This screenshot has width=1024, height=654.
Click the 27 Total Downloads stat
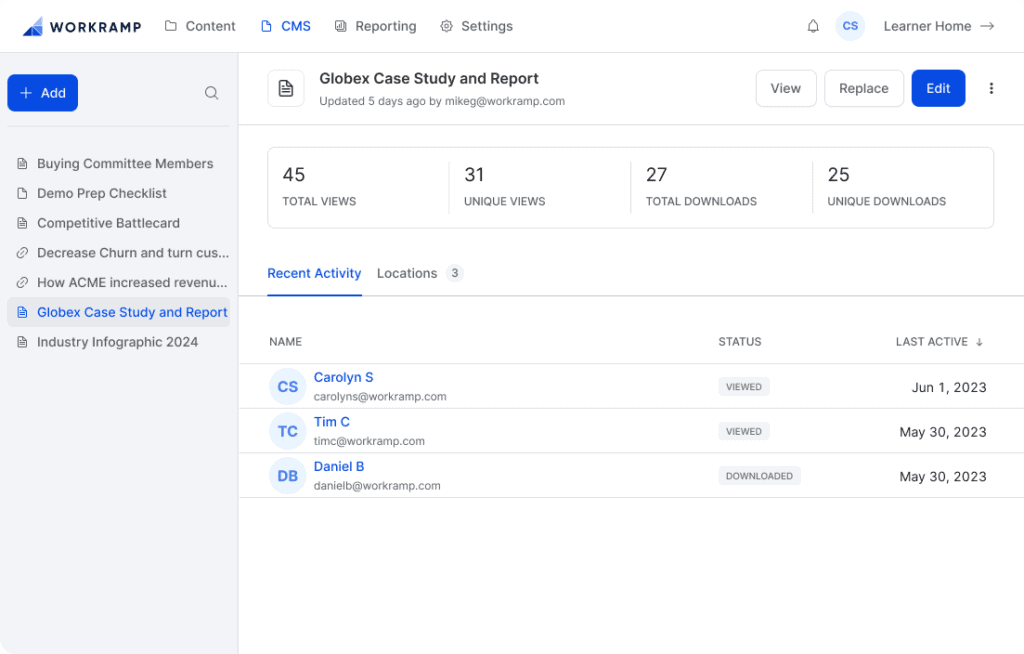pyautogui.click(x=701, y=187)
